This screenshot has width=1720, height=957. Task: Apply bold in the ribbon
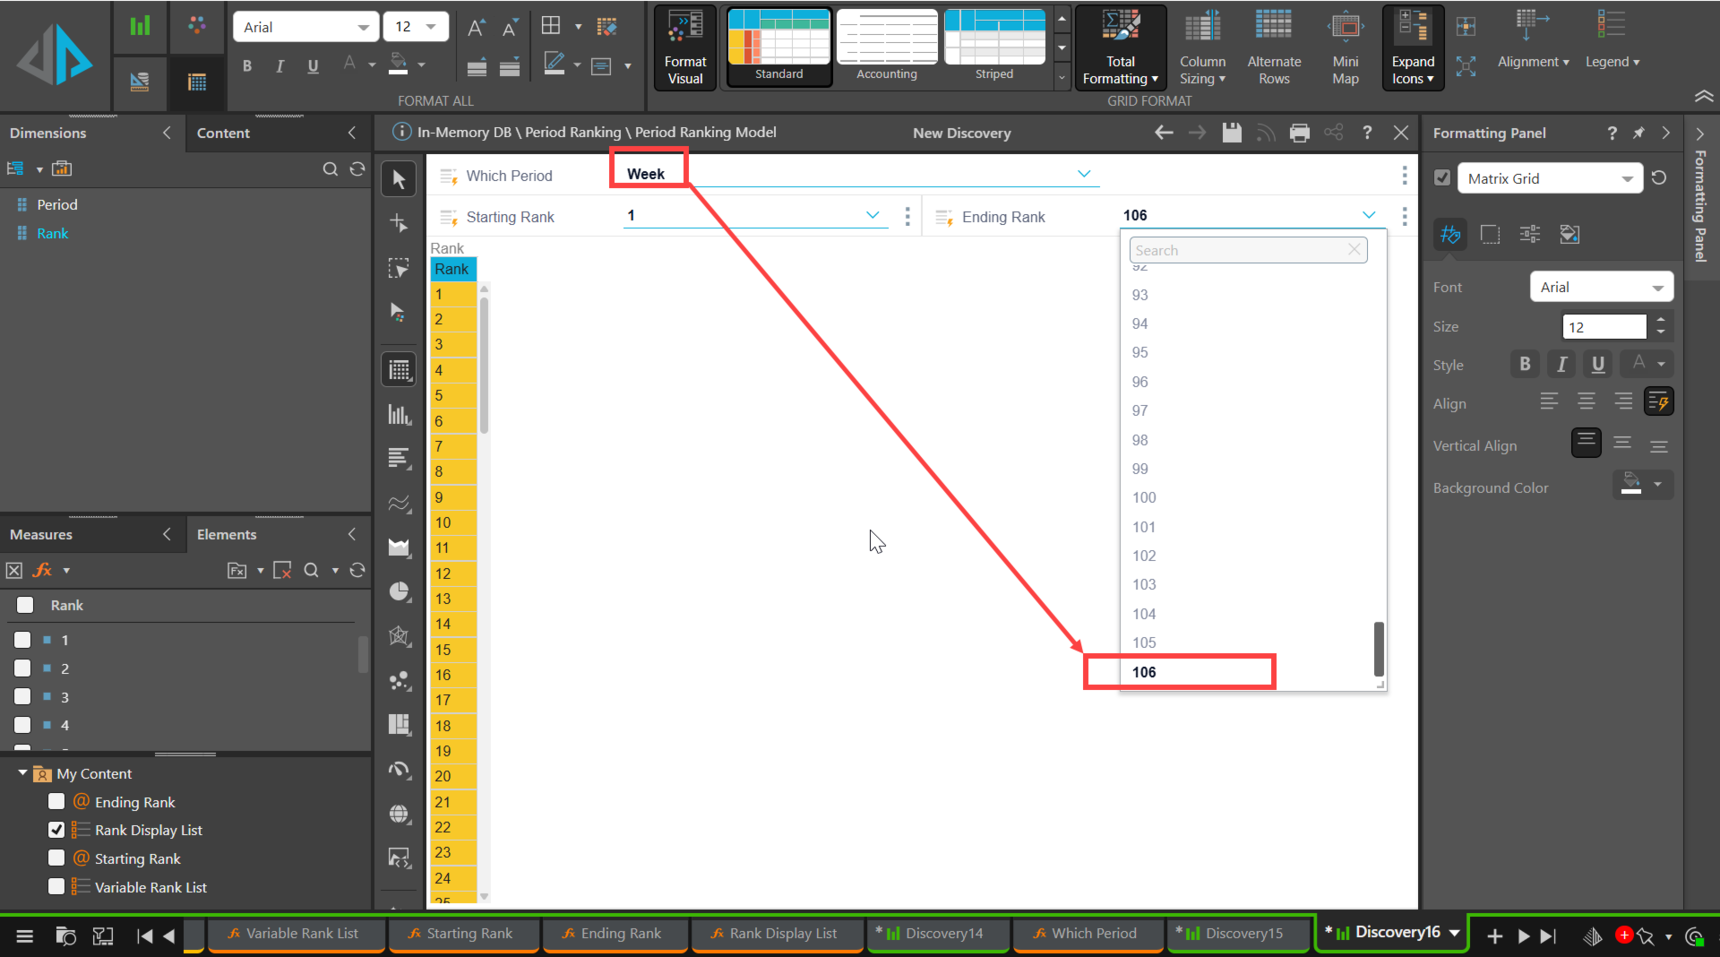247,66
